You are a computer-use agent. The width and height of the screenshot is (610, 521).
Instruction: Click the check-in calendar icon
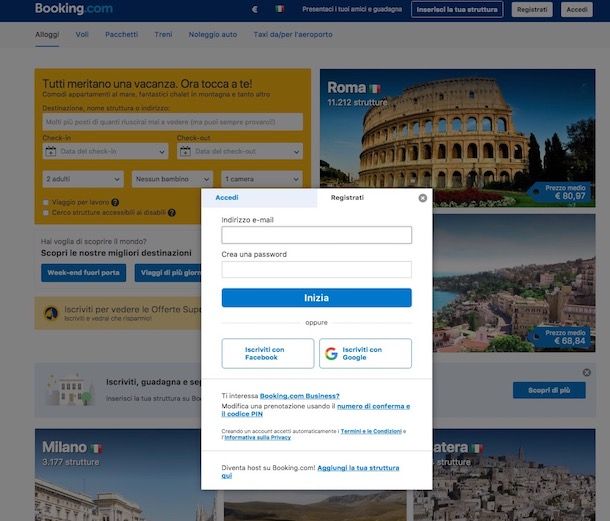coord(51,151)
